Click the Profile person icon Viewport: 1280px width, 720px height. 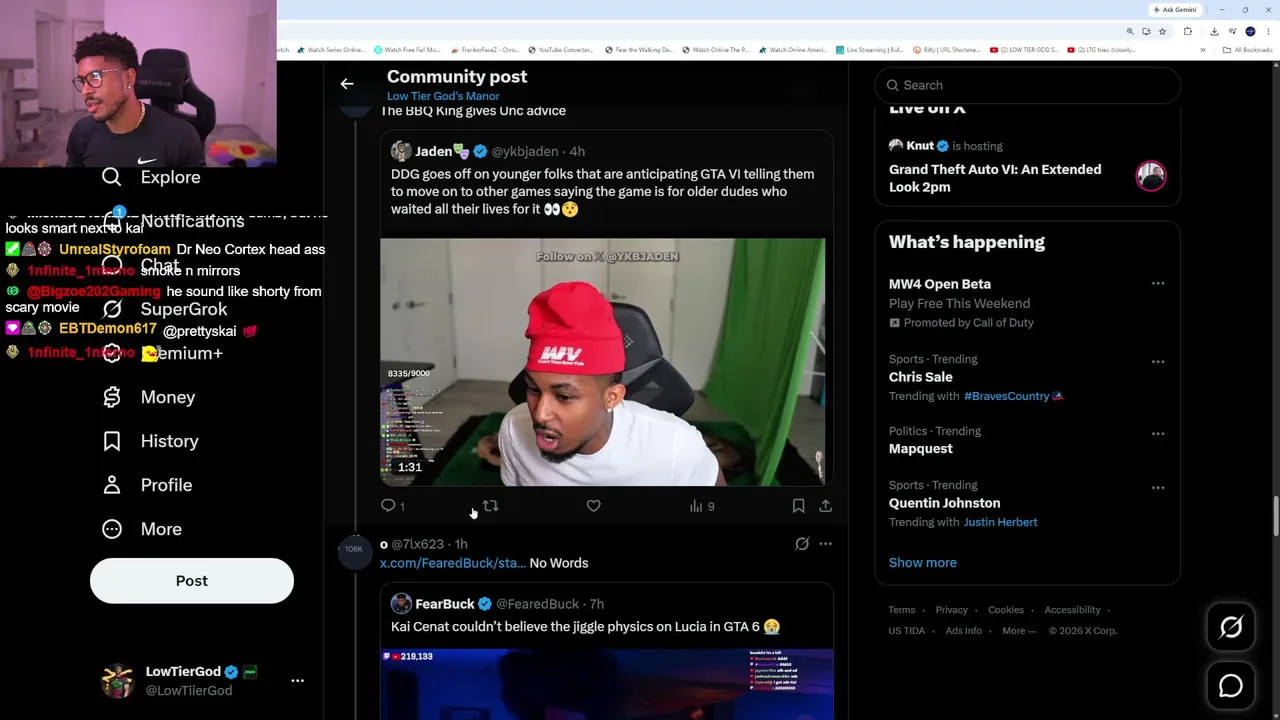tap(111, 485)
